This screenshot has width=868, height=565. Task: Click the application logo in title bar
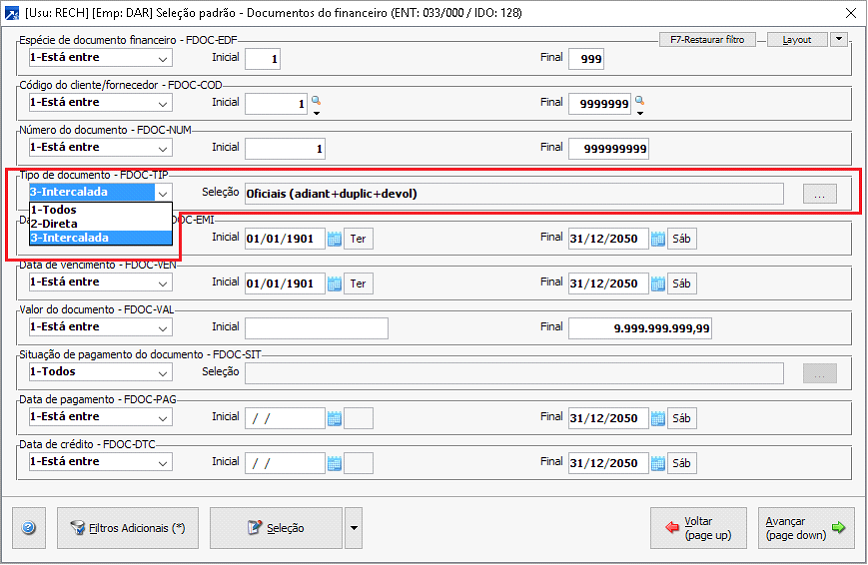pos(12,13)
